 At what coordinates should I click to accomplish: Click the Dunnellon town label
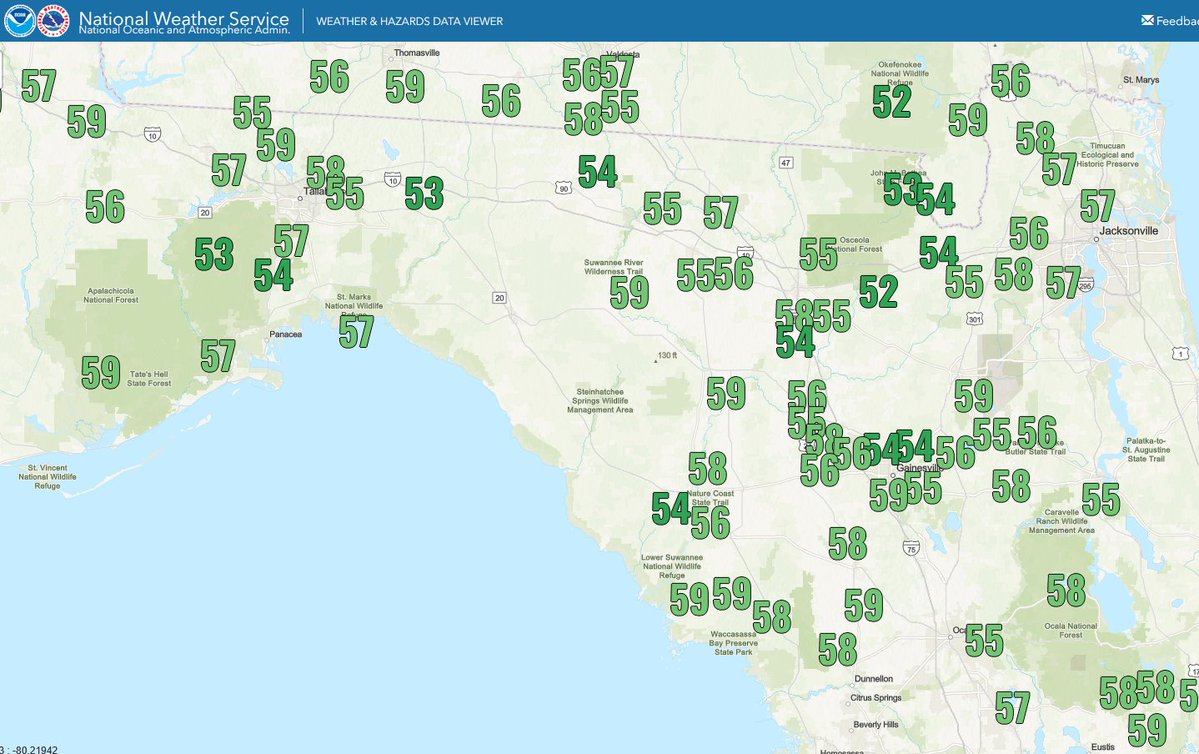point(873,679)
